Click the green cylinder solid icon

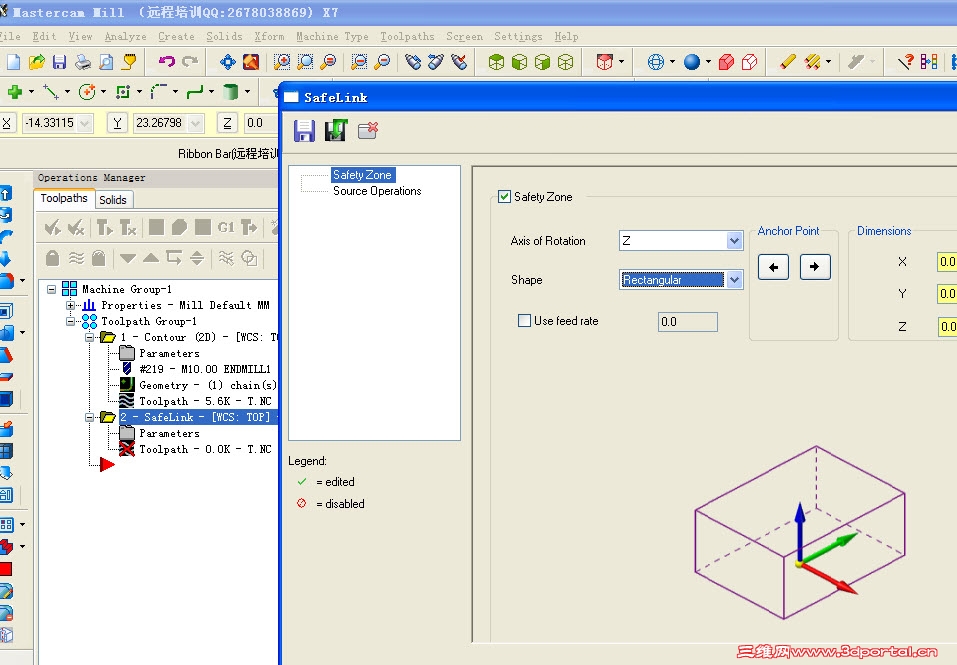point(230,92)
